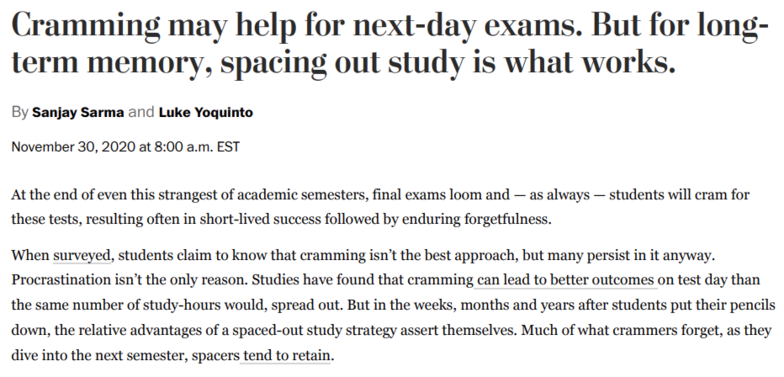784x377 pixels.
Task: Open the Sanjay Sarma author link
Action: click(78, 112)
